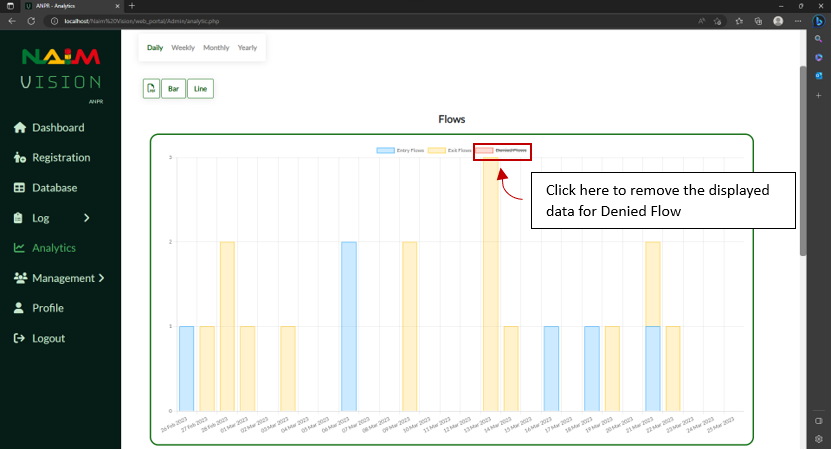Click the Dashboard home icon
This screenshot has width=833, height=450.
click(20, 128)
